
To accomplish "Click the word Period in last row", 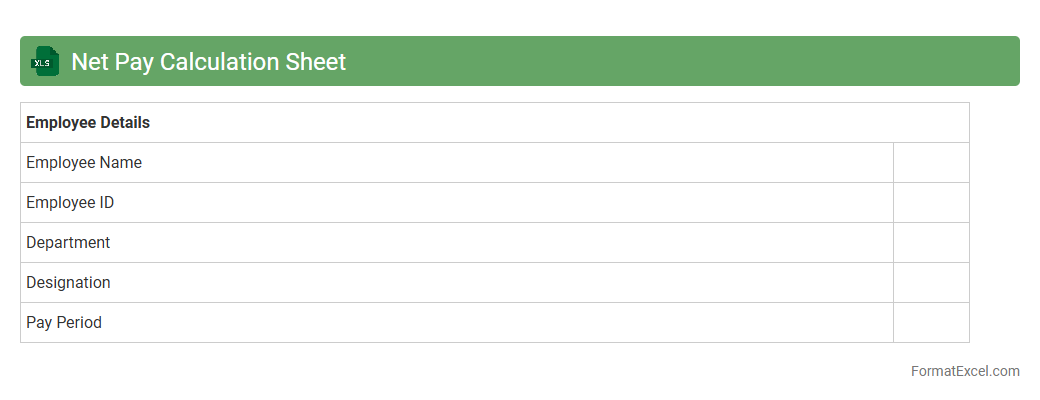I will 78,323.
